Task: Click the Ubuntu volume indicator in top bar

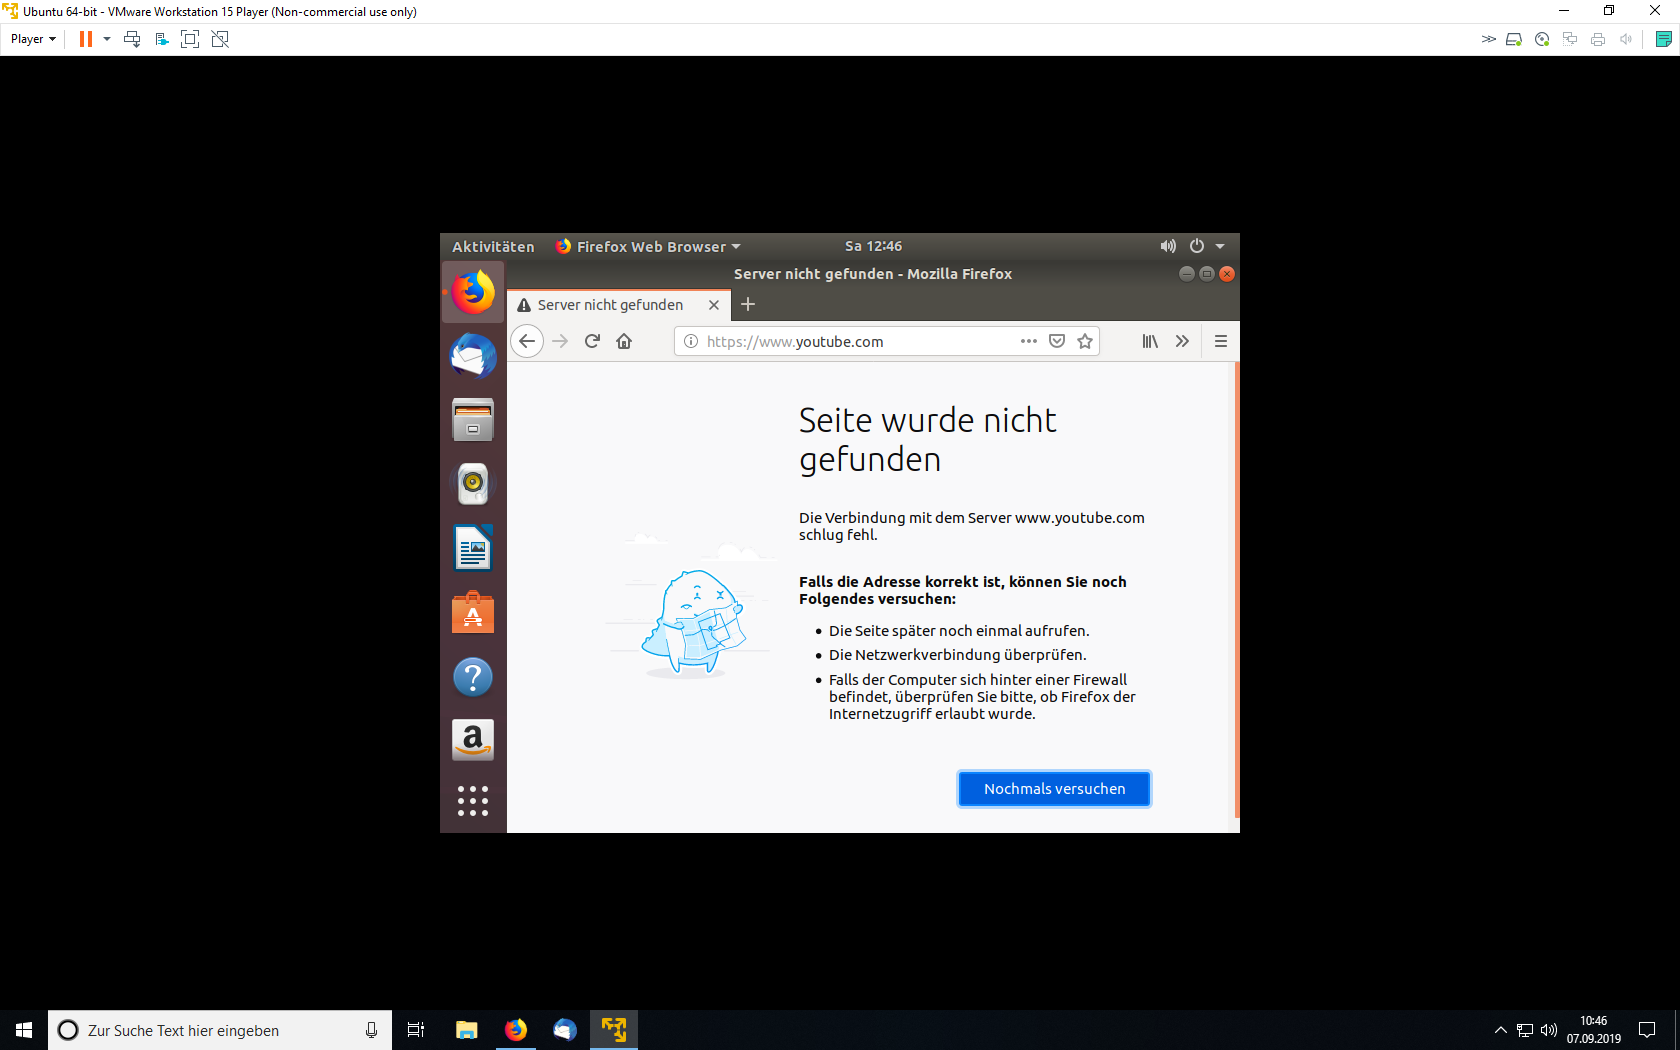Action: point(1168,246)
